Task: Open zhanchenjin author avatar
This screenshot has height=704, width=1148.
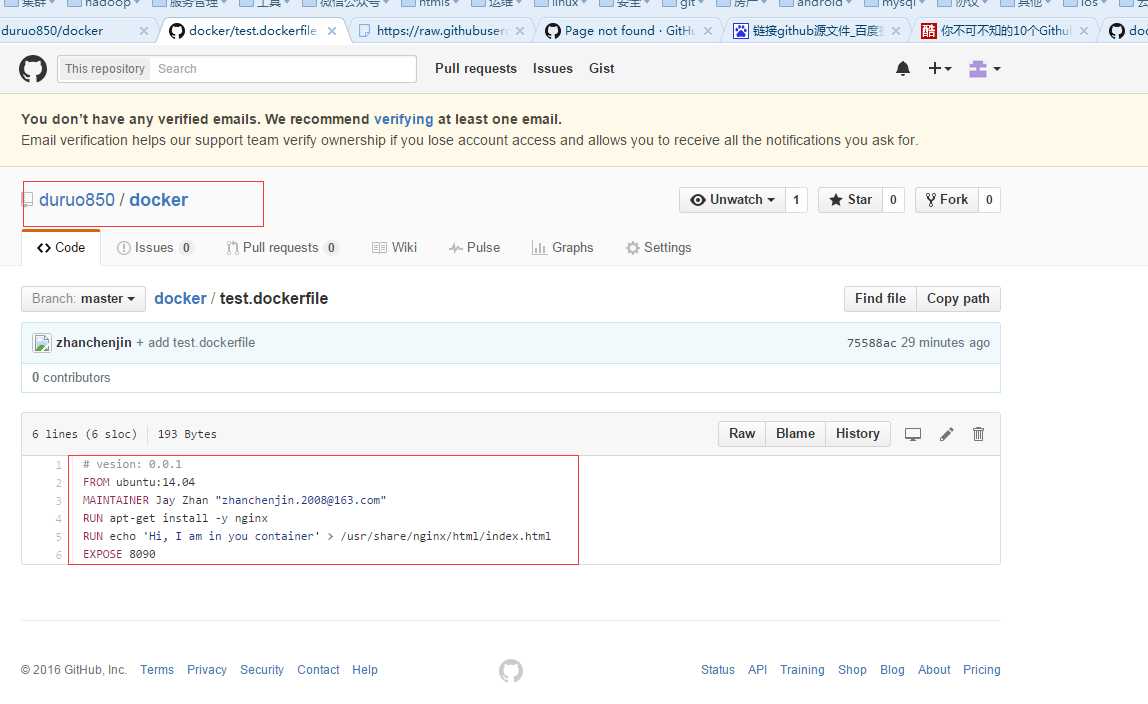Action: pyautogui.click(x=42, y=342)
